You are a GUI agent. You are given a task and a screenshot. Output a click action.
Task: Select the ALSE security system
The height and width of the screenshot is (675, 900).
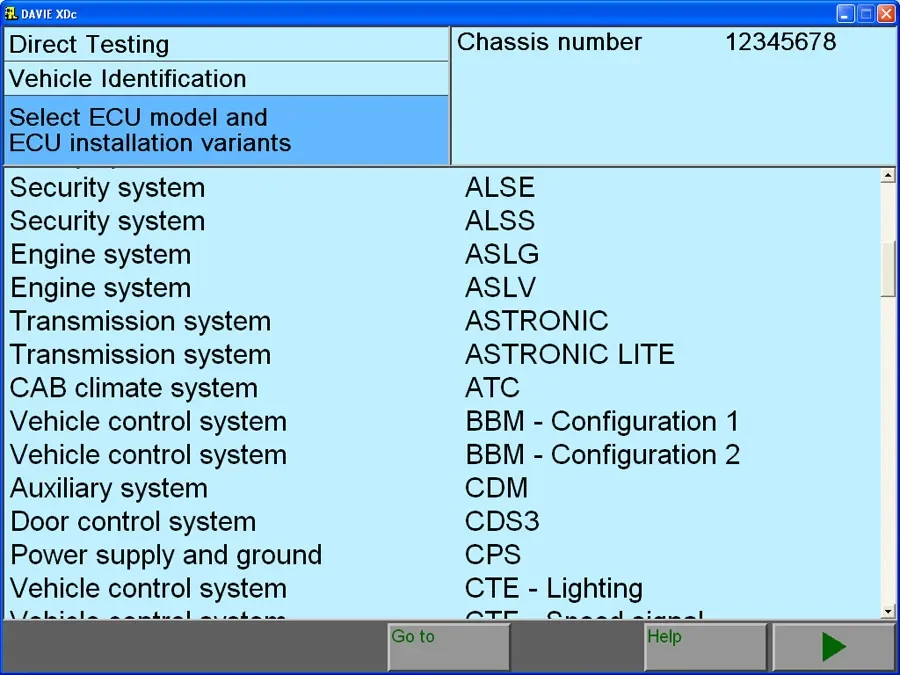click(x=499, y=187)
